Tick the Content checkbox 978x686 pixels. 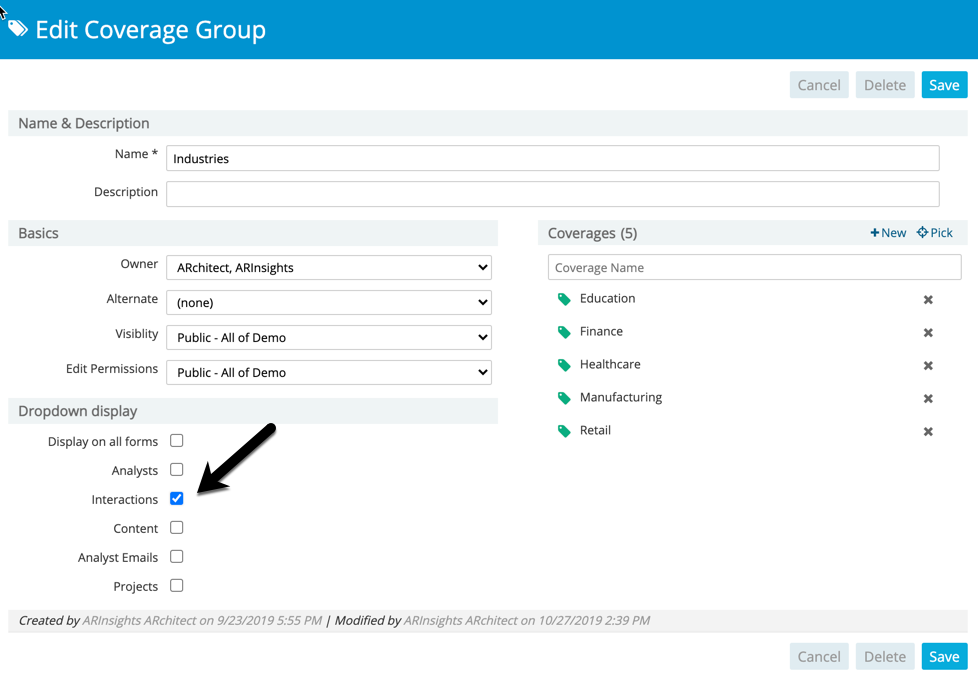(x=177, y=528)
